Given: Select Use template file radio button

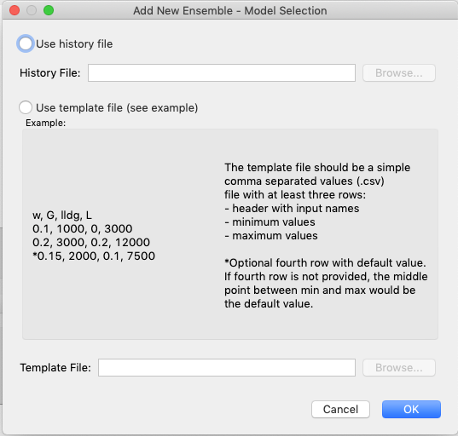Looking at the screenshot, I should pos(26,108).
